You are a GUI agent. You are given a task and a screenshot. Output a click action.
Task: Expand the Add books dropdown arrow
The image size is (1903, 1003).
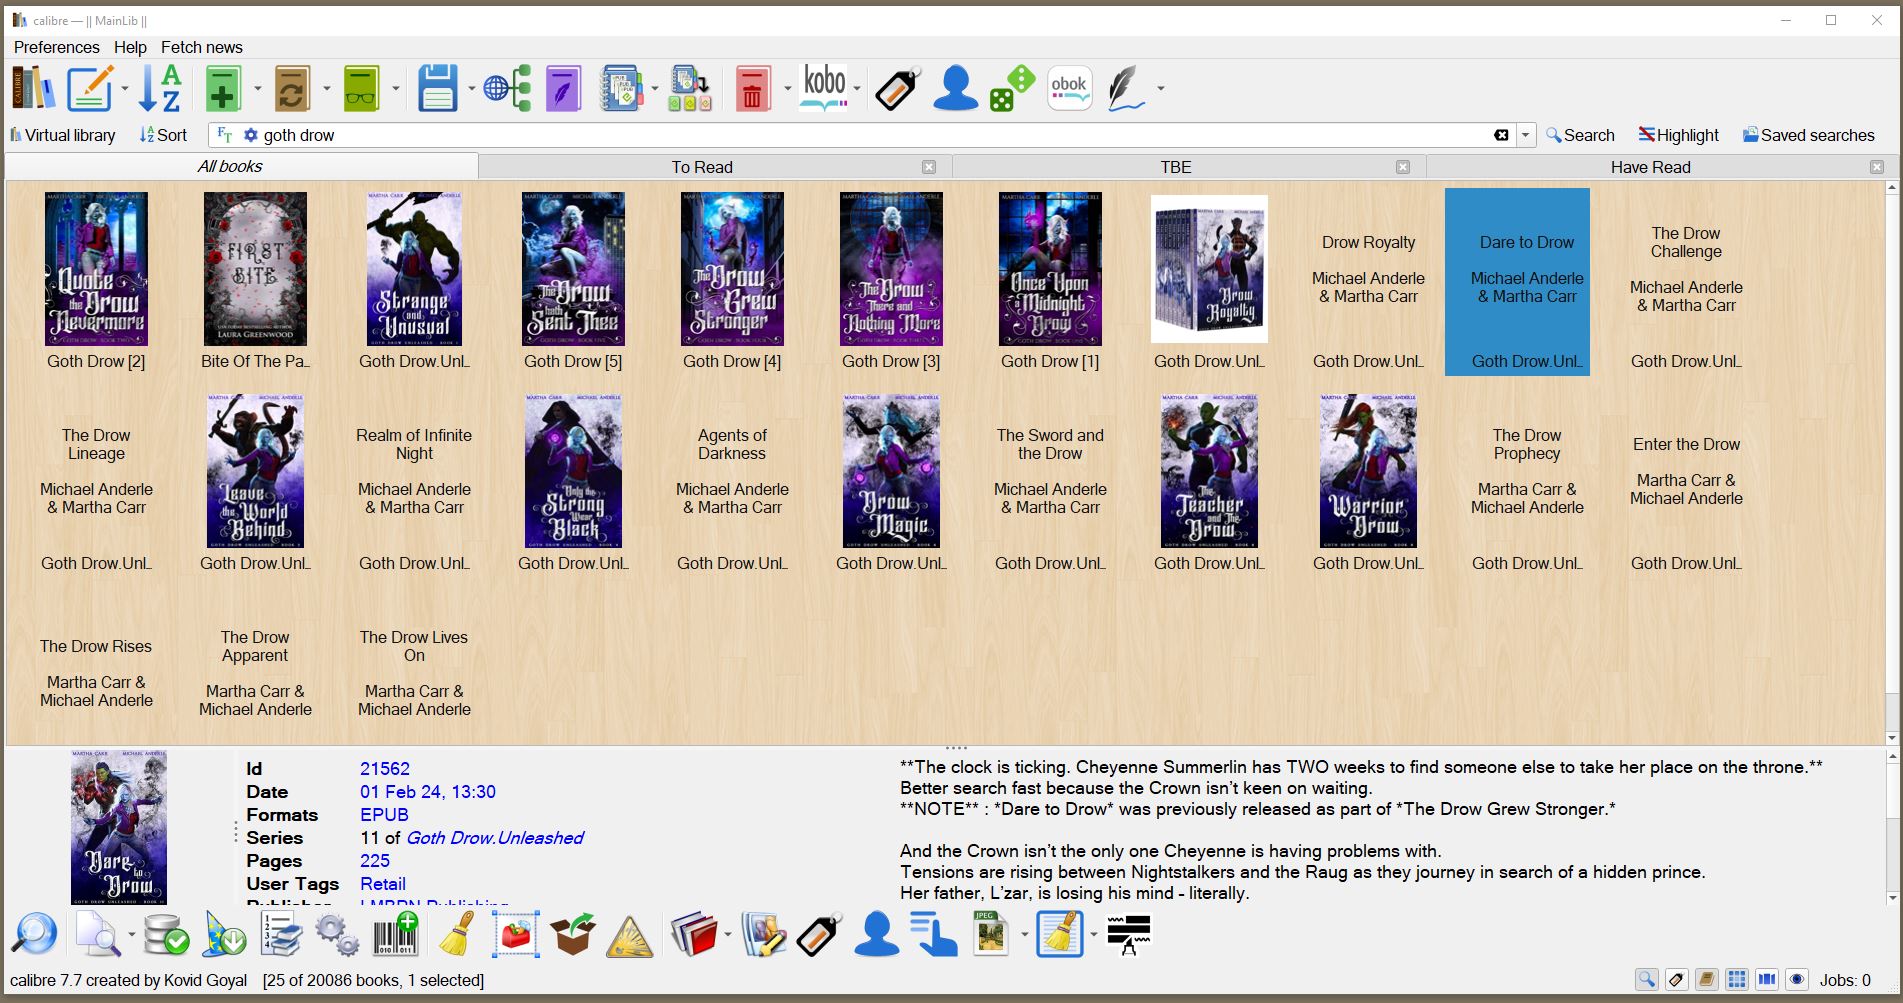pos(257,89)
